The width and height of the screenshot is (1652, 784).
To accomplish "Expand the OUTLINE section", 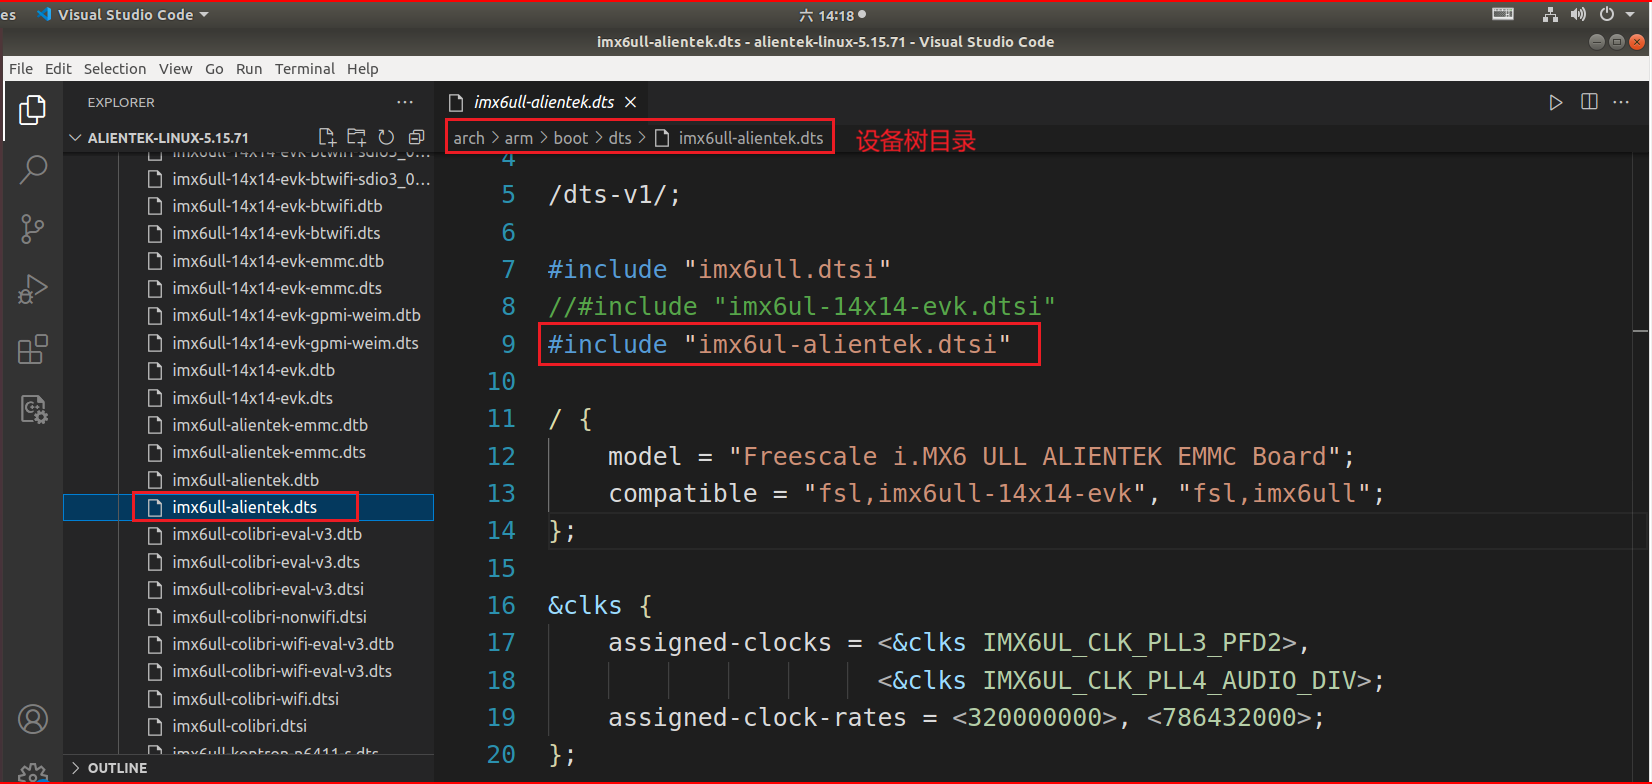I will click(x=117, y=768).
